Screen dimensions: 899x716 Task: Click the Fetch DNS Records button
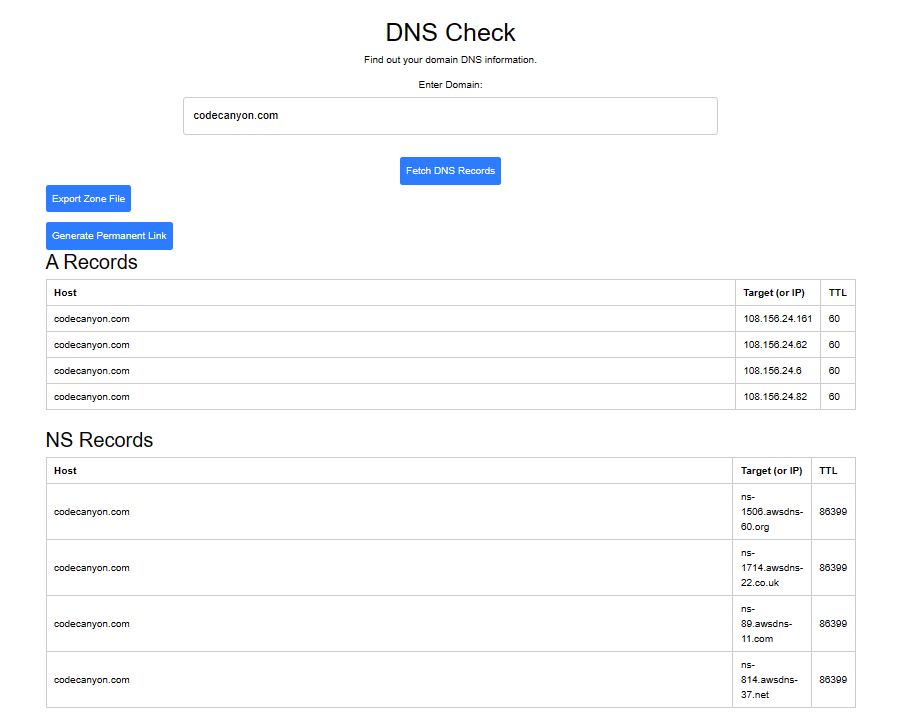coord(450,171)
